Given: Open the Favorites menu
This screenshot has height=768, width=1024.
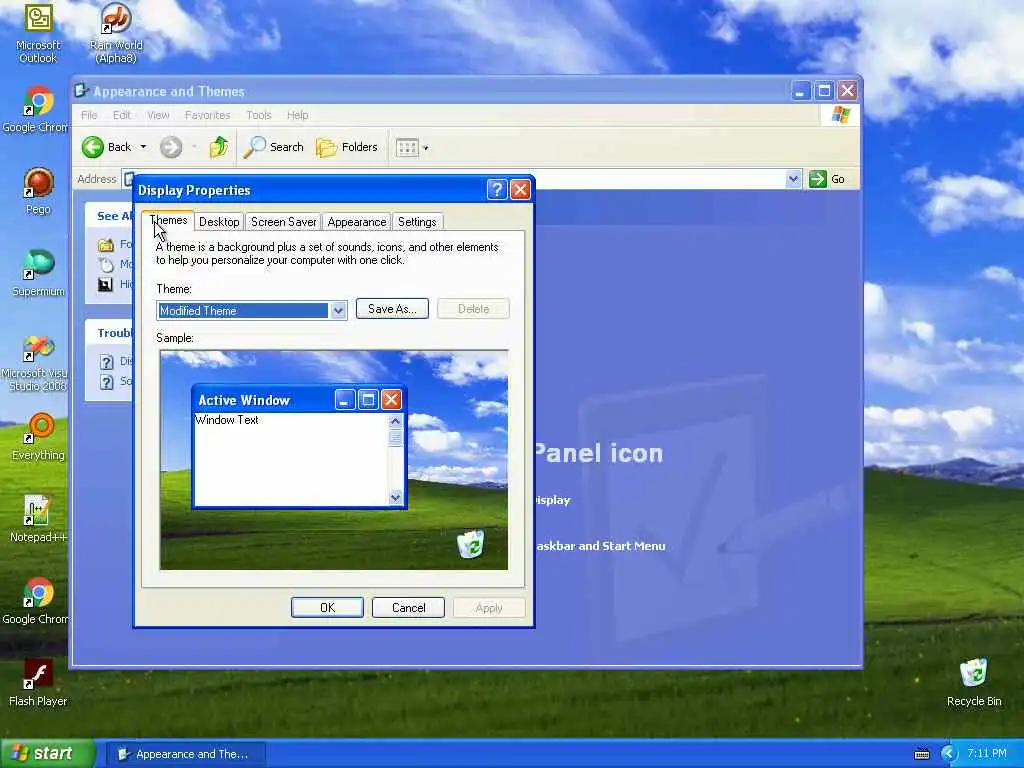Looking at the screenshot, I should click(x=208, y=116).
